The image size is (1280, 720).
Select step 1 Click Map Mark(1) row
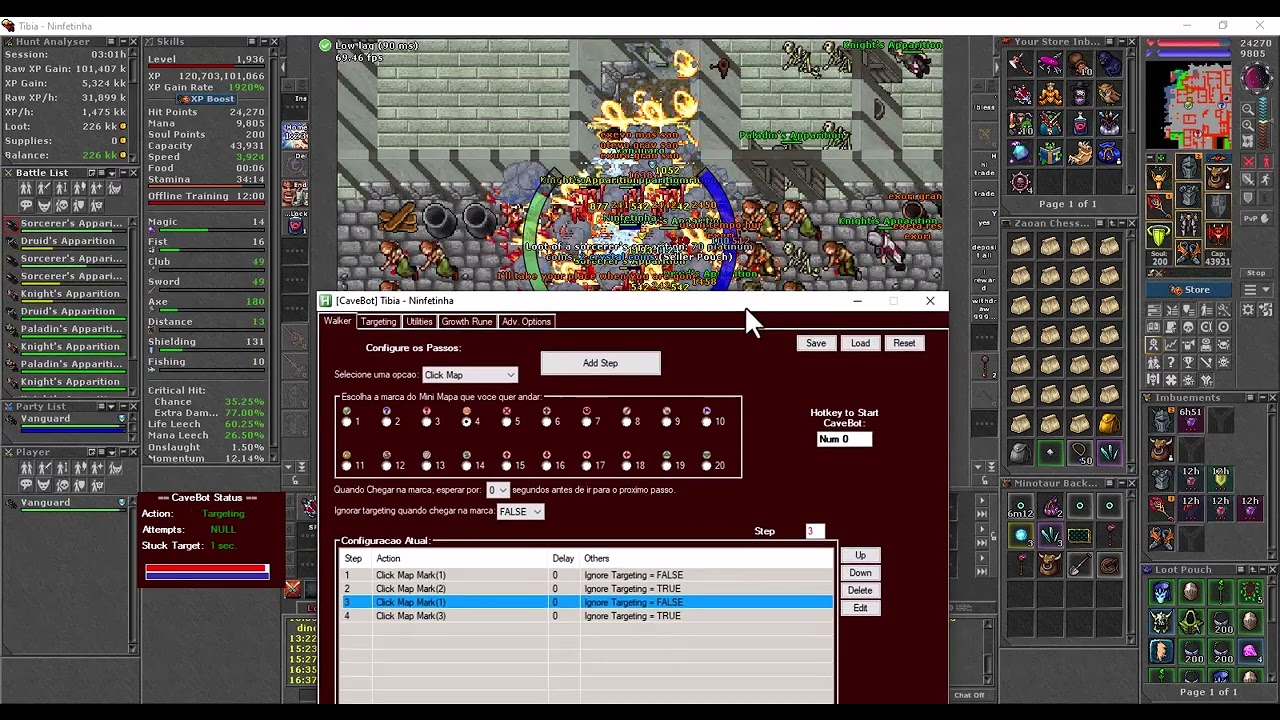pyautogui.click(x=587, y=575)
